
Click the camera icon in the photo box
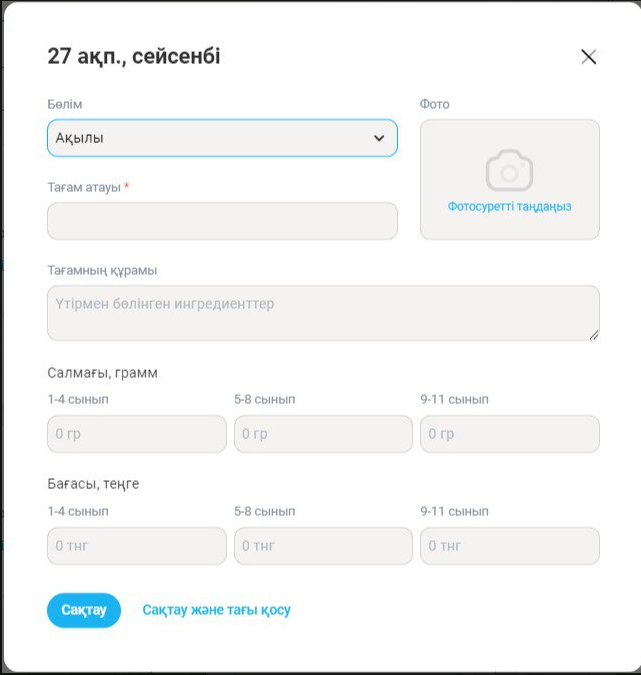[509, 171]
